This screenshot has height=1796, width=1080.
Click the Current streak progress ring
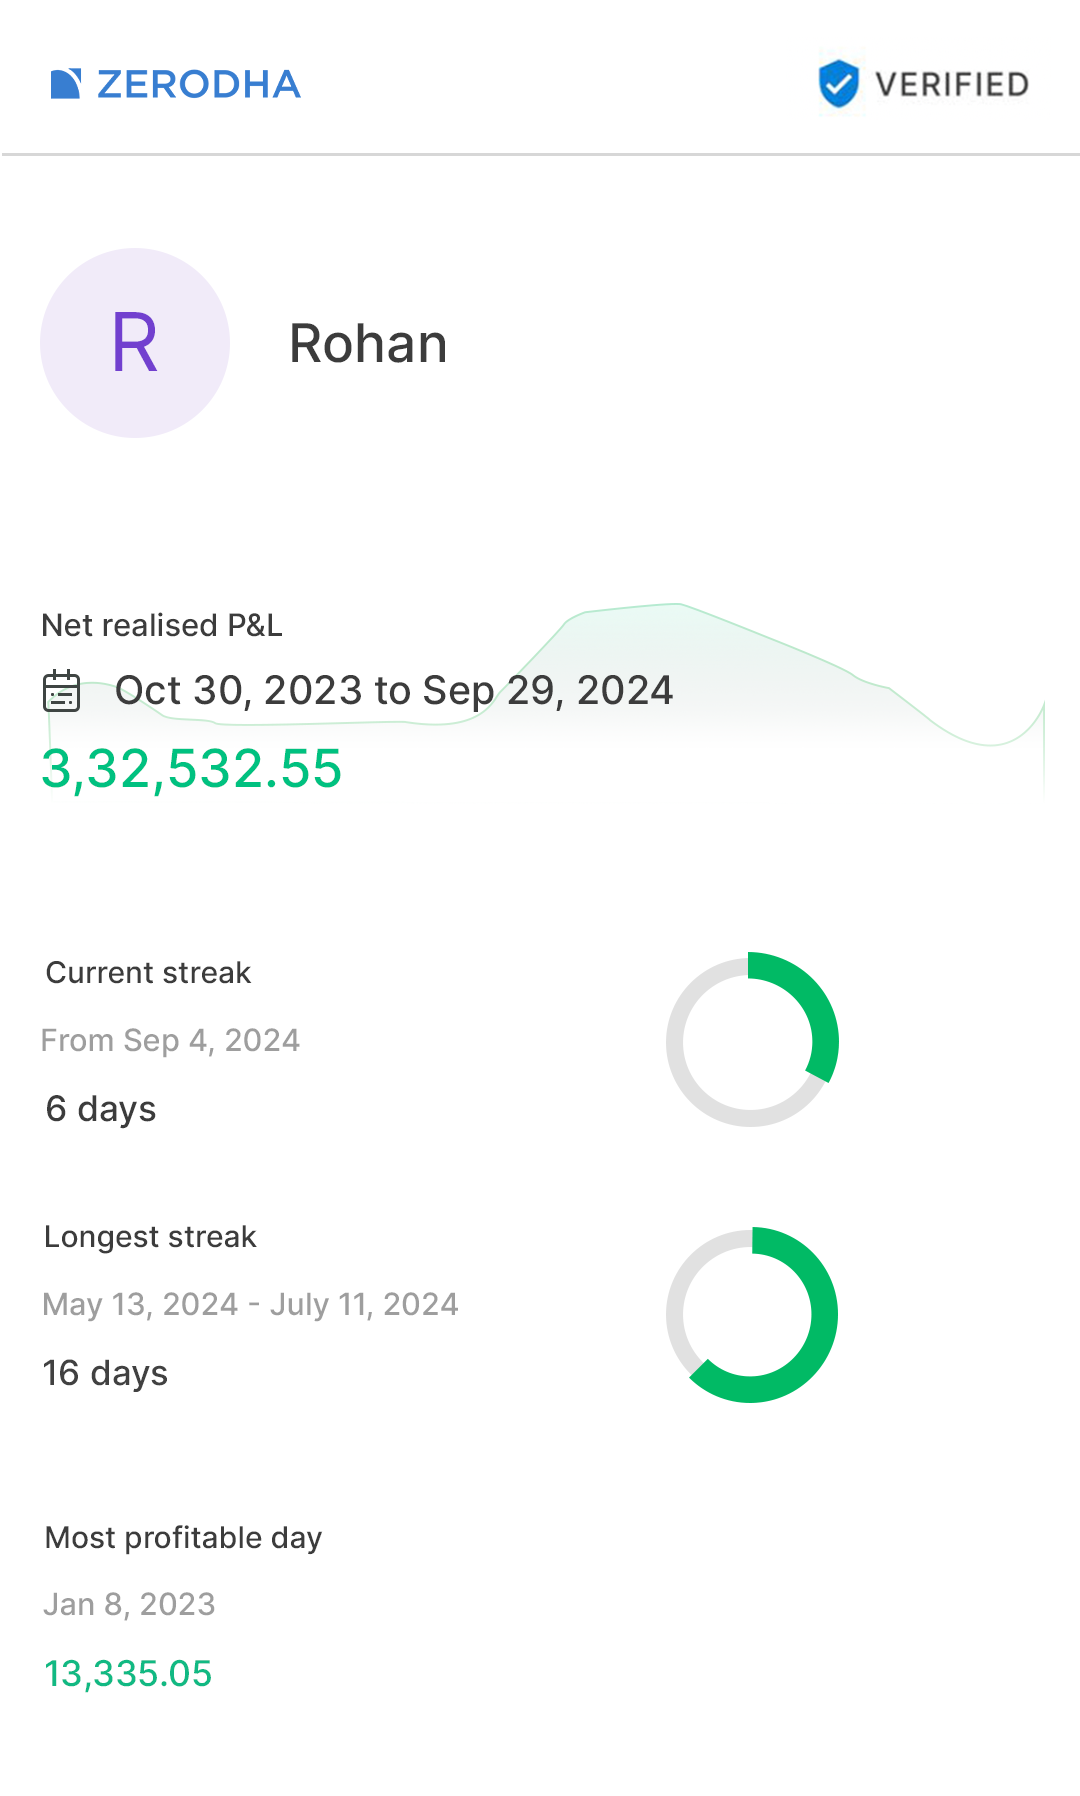(752, 1040)
